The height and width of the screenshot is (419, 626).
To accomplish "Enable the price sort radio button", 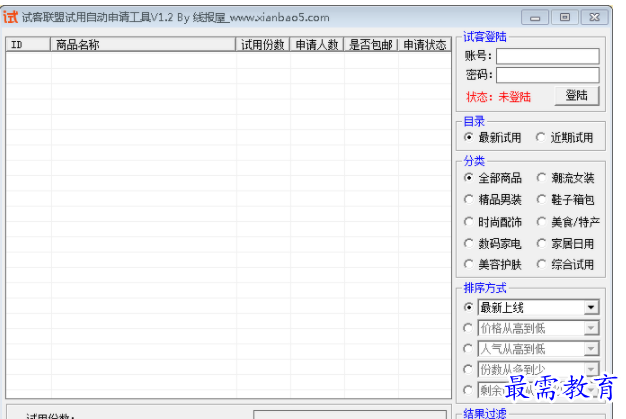I will [468, 328].
